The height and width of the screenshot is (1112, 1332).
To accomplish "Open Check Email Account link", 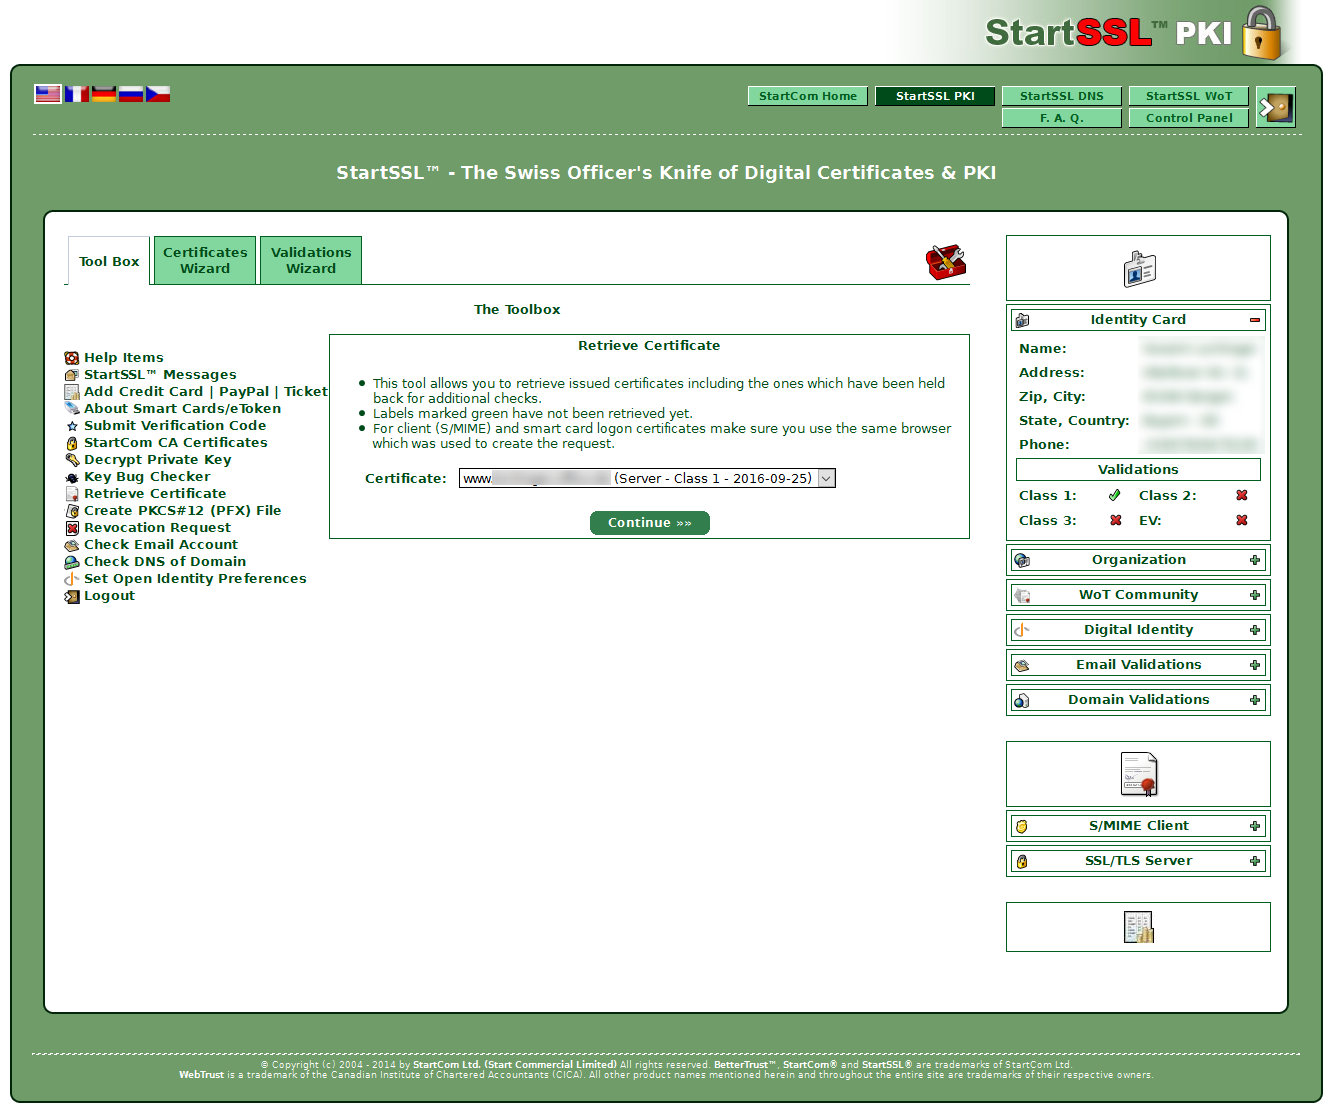I will click(x=161, y=545).
